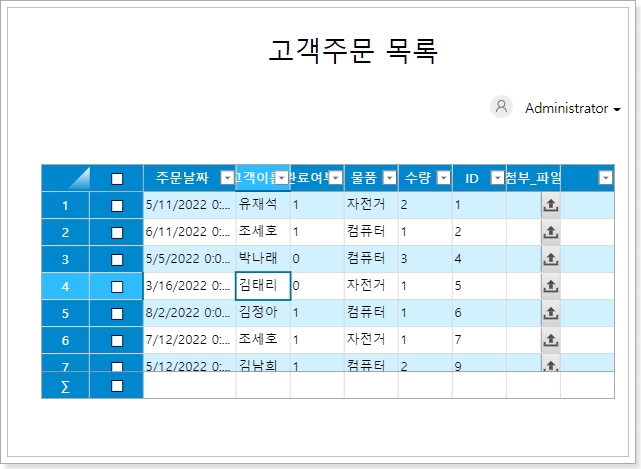Click the 유재석 cell in row 1

tap(262, 205)
